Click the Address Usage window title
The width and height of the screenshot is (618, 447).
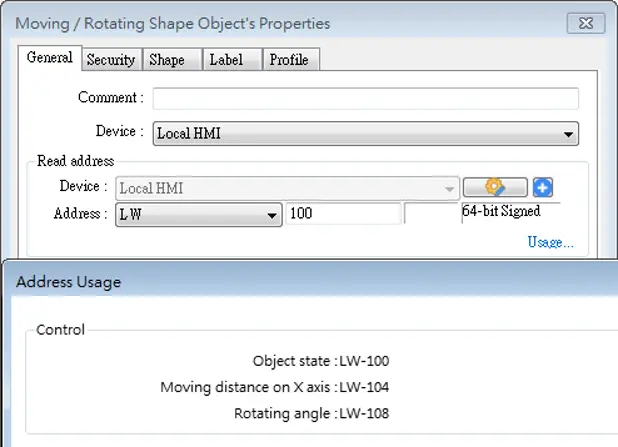click(69, 282)
